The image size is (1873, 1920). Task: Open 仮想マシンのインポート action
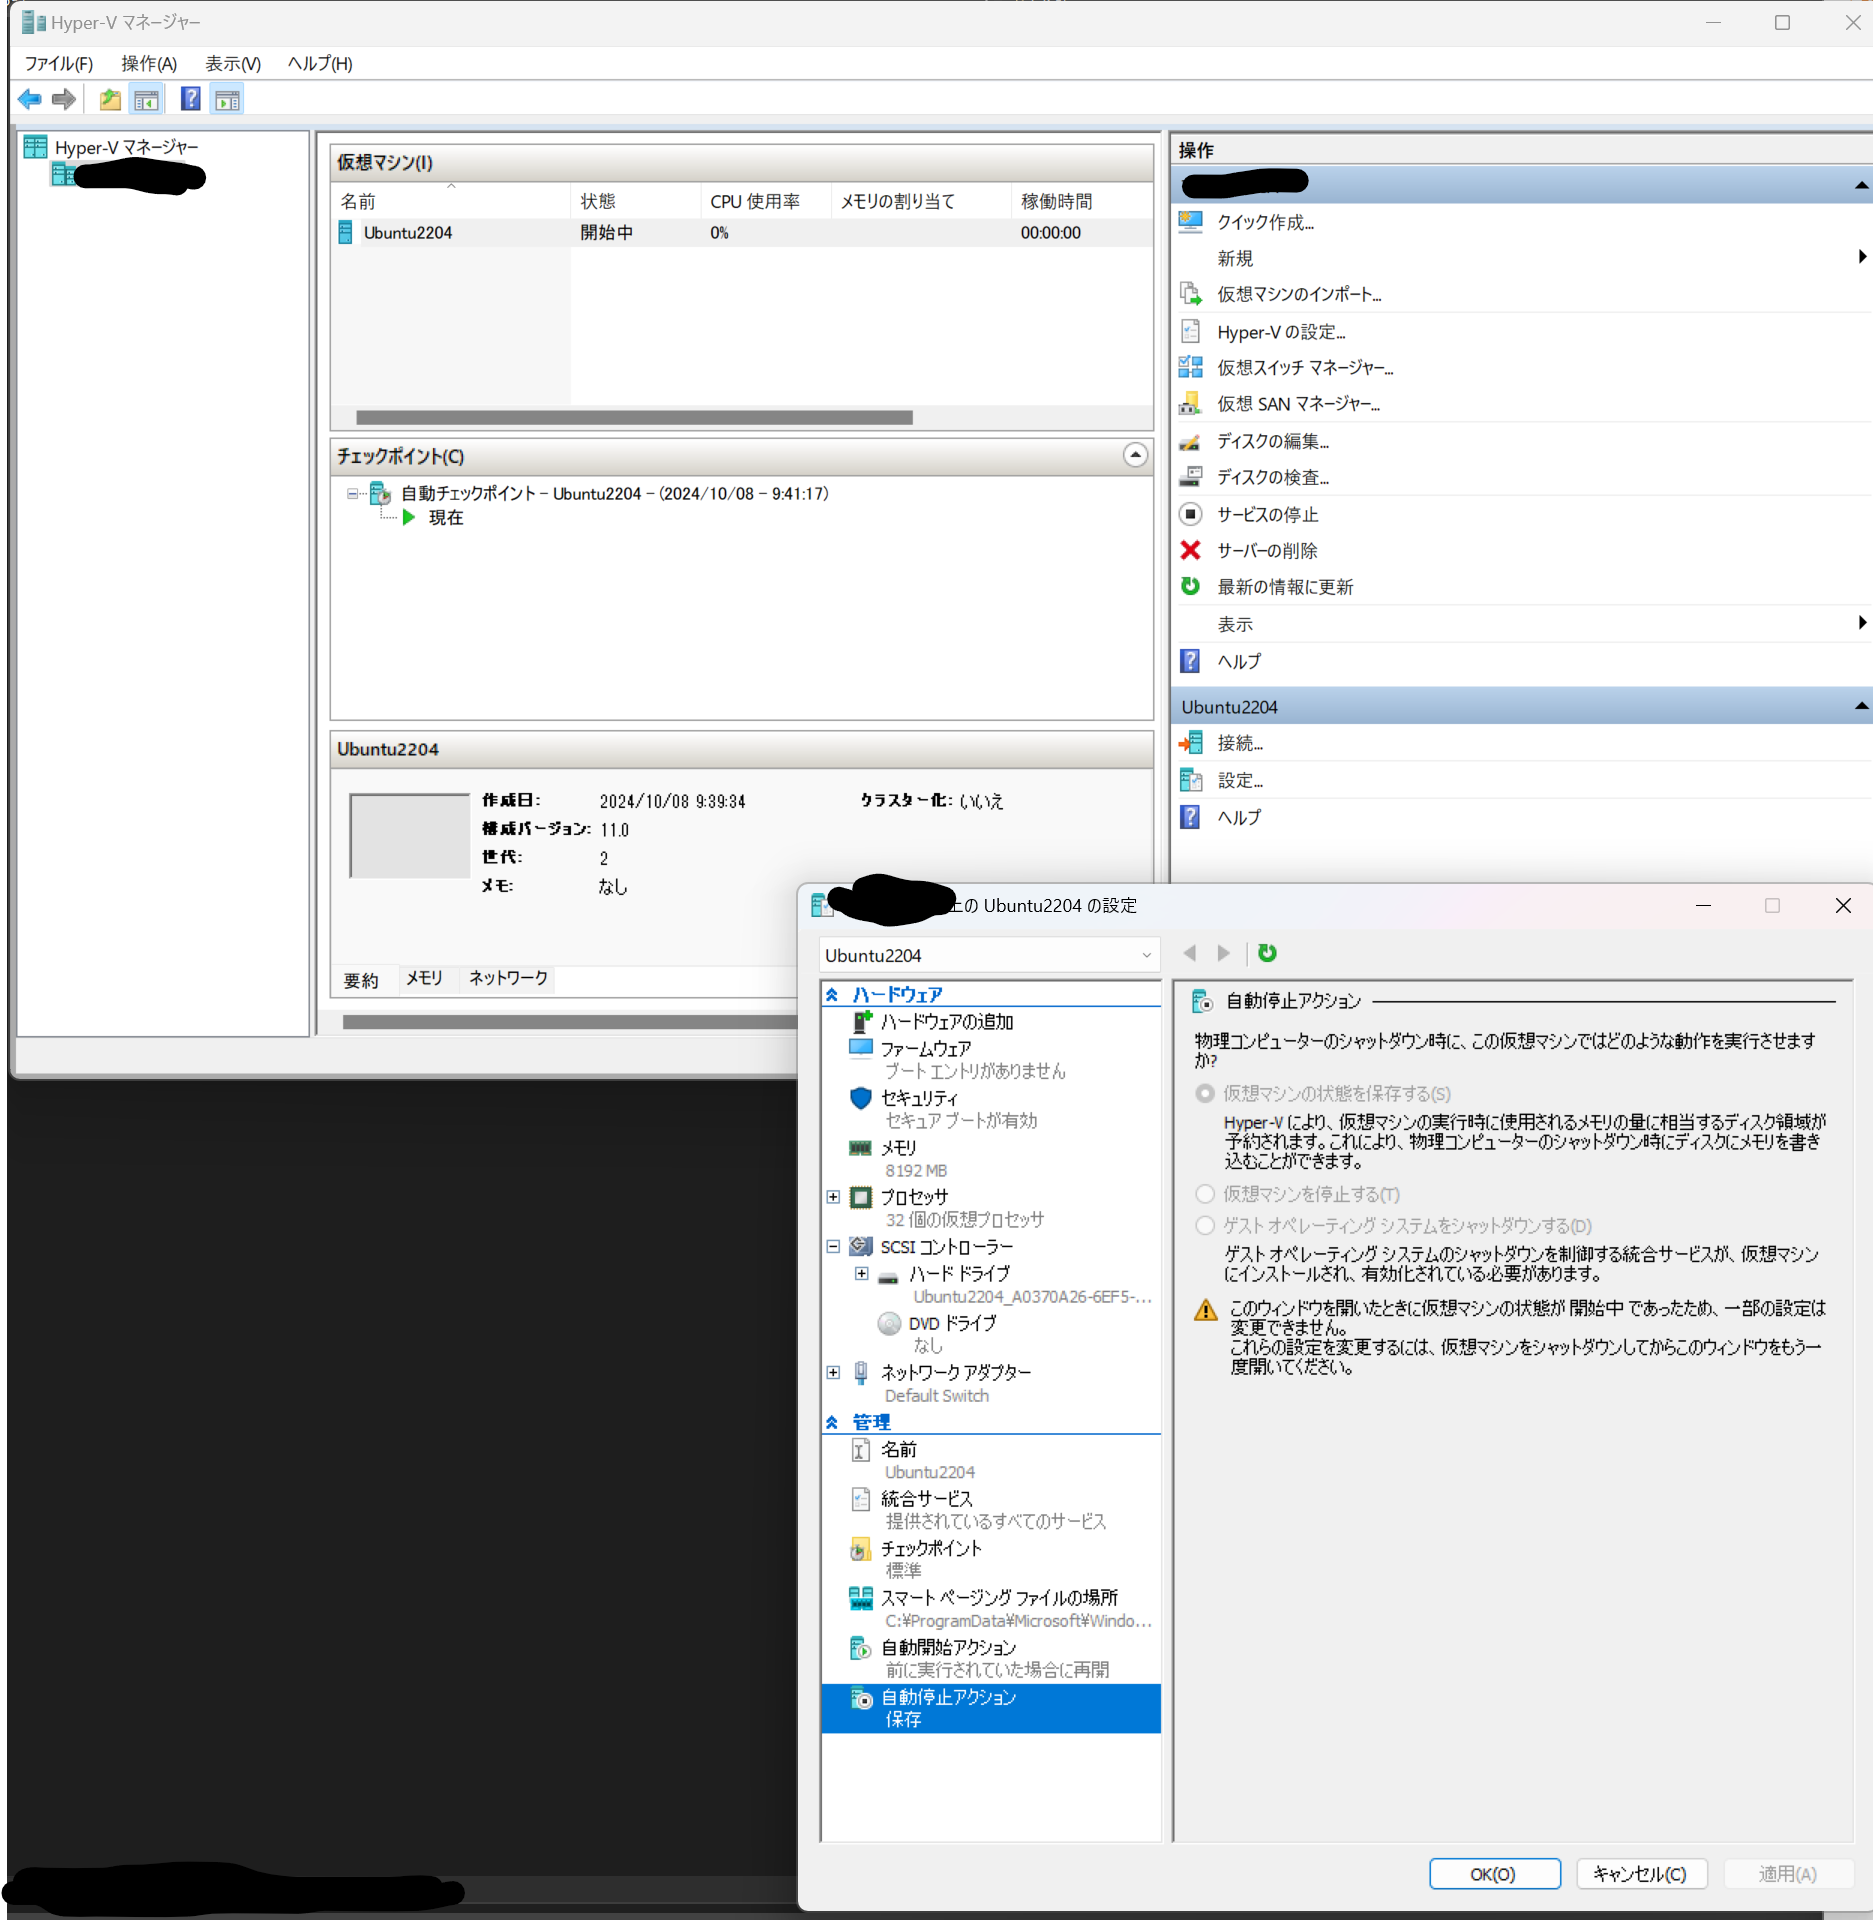(1298, 294)
